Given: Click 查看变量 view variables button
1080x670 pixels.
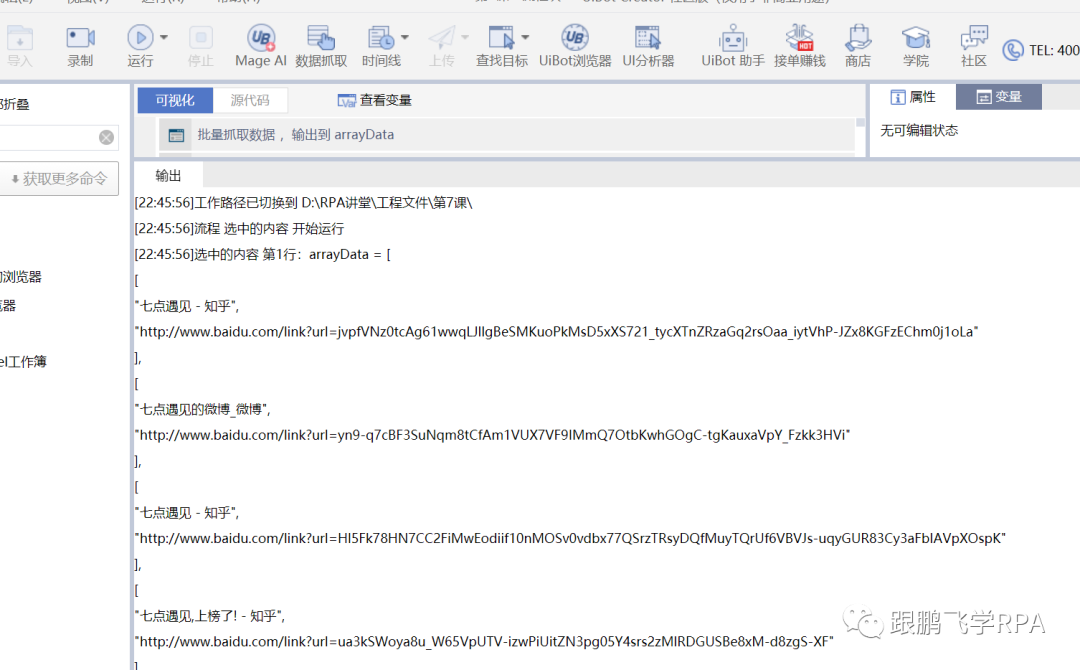Looking at the screenshot, I should 375,101.
